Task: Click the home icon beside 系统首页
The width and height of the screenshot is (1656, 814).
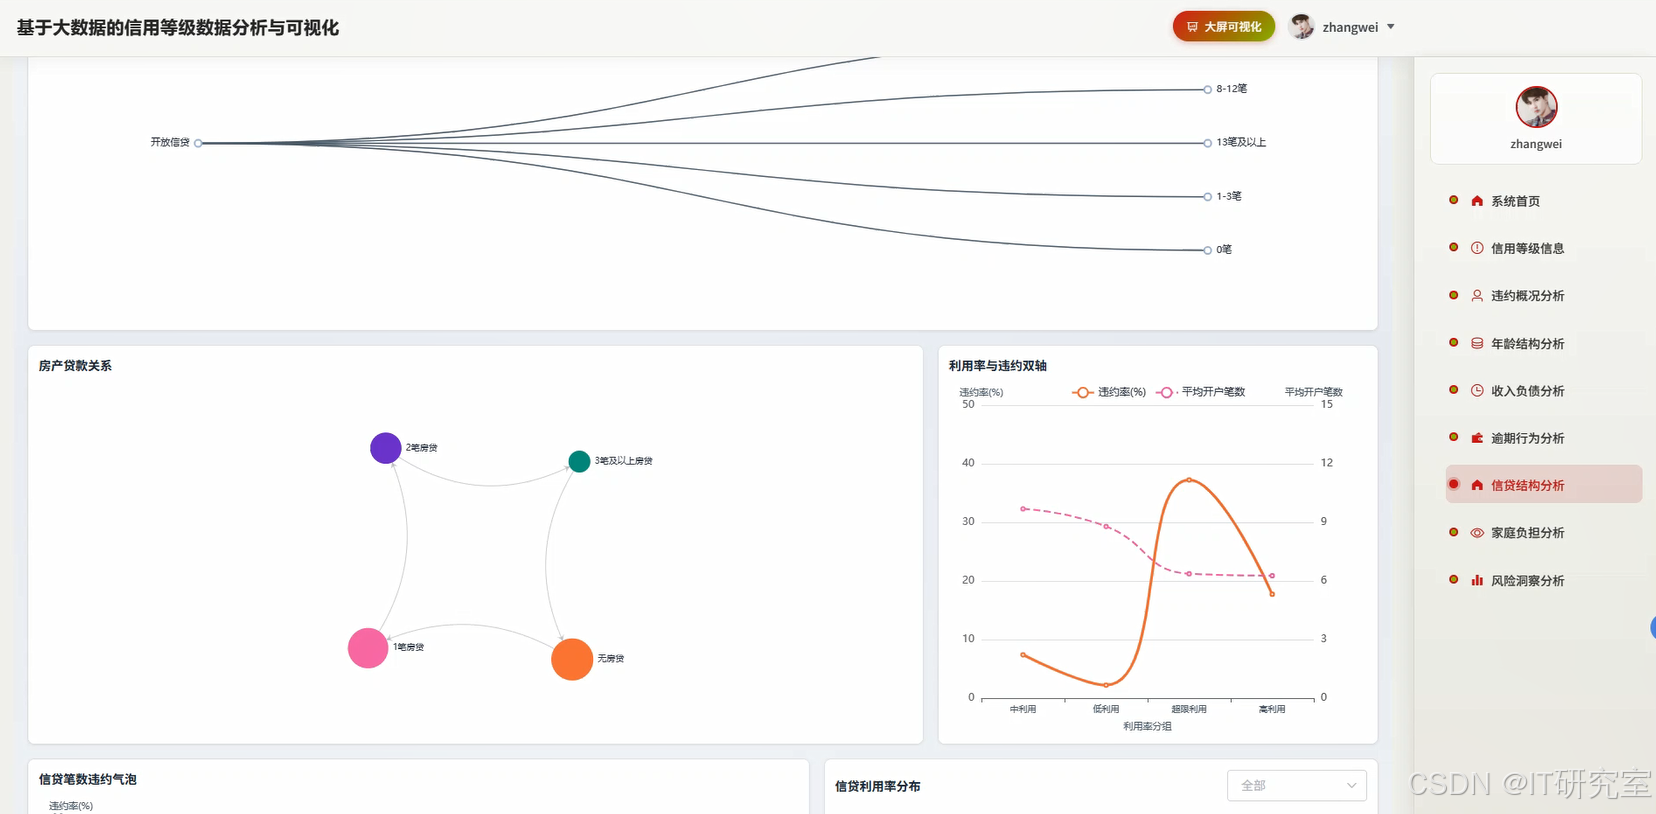Action: [1477, 201]
